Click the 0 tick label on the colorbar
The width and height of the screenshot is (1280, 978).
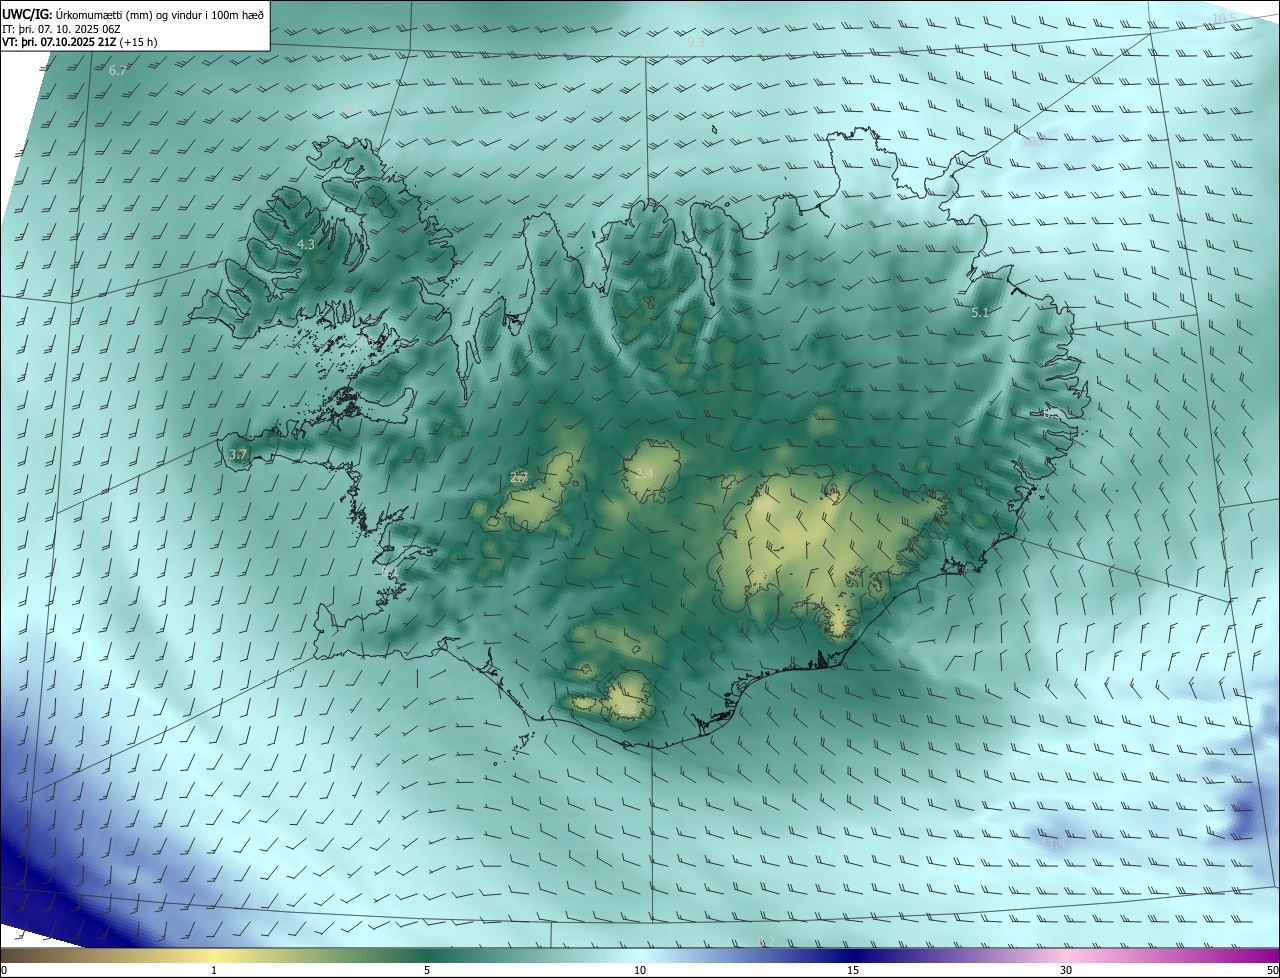click(x=4, y=971)
